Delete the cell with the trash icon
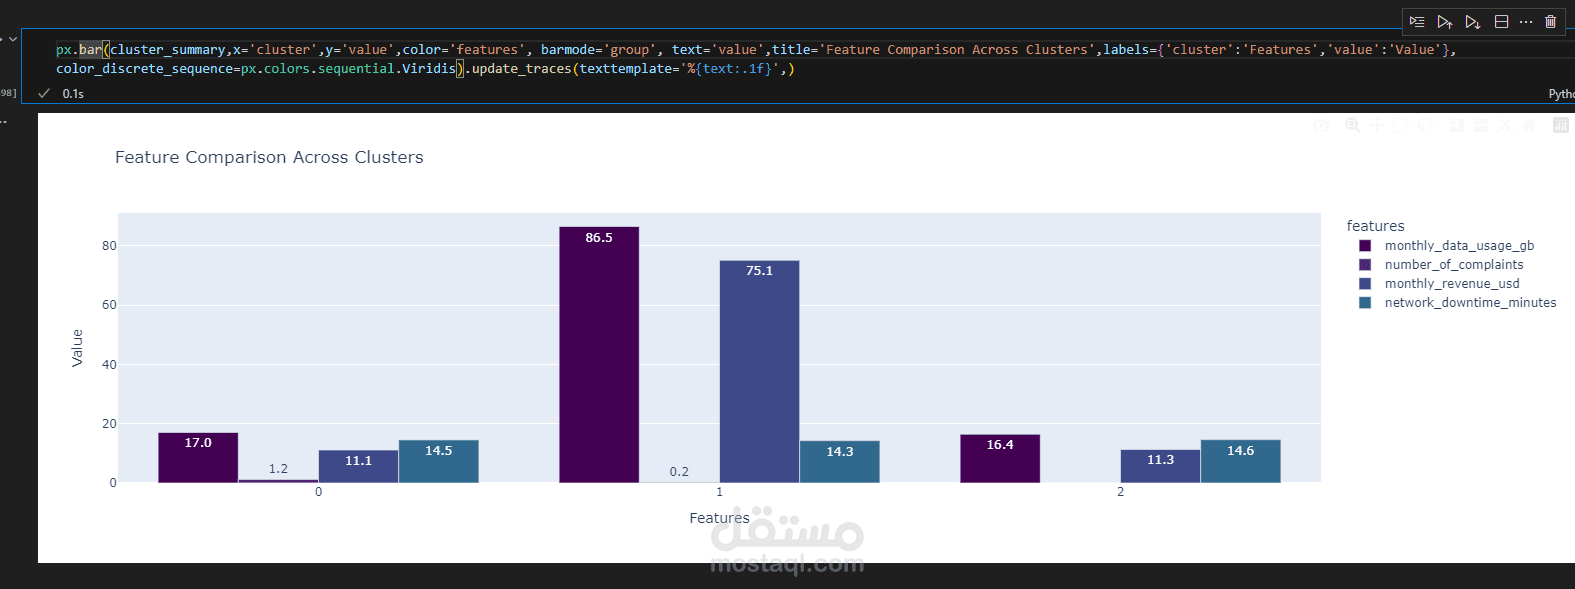 click(x=1550, y=22)
